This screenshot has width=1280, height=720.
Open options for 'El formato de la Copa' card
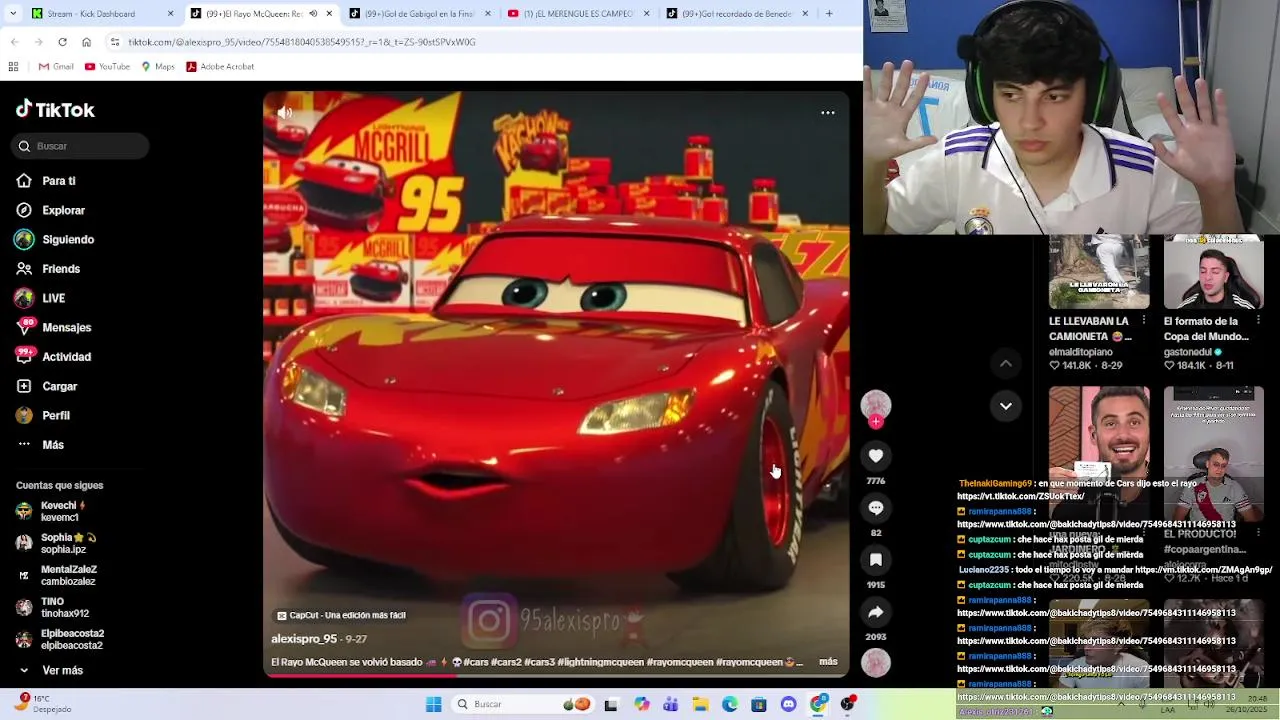[1258, 321]
